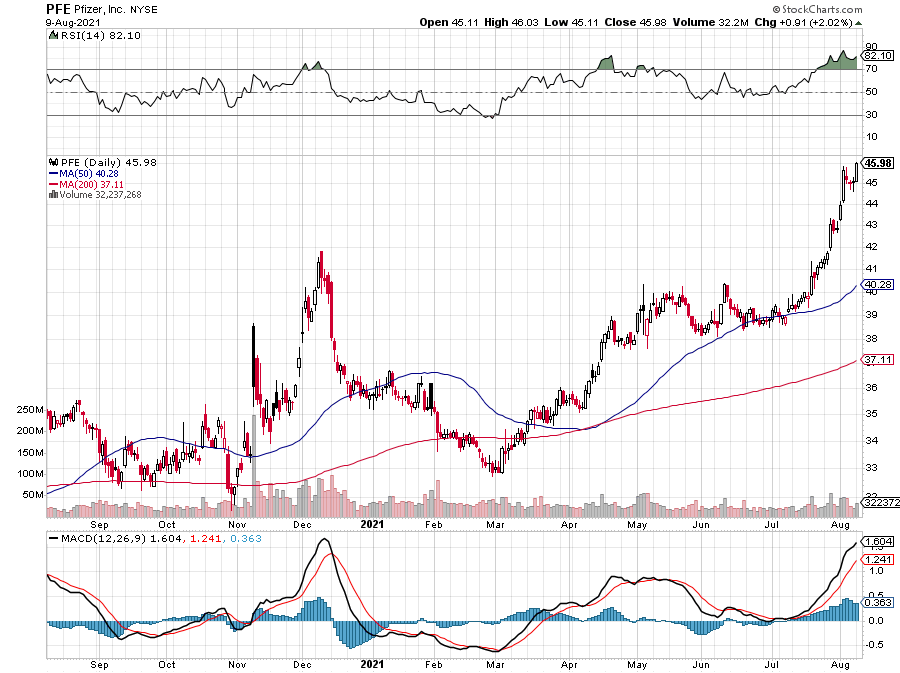Click the 'Volume 32.2M' header value
Screen dimensions: 900x673
(711, 22)
